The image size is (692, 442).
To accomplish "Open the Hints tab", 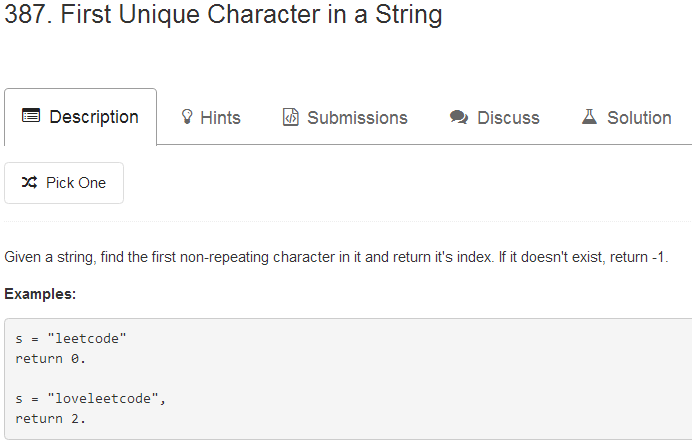I will point(220,117).
